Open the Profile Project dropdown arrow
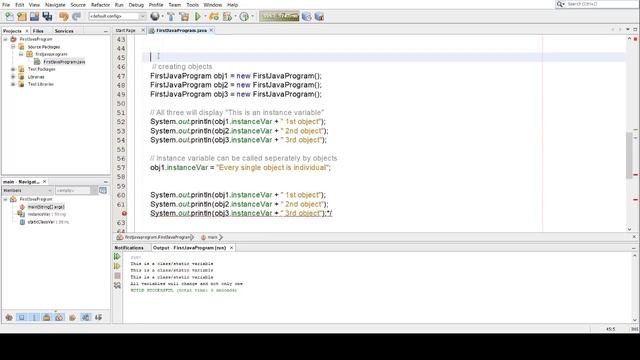Image resolution: width=640 pixels, height=360 pixels. coord(235,16)
